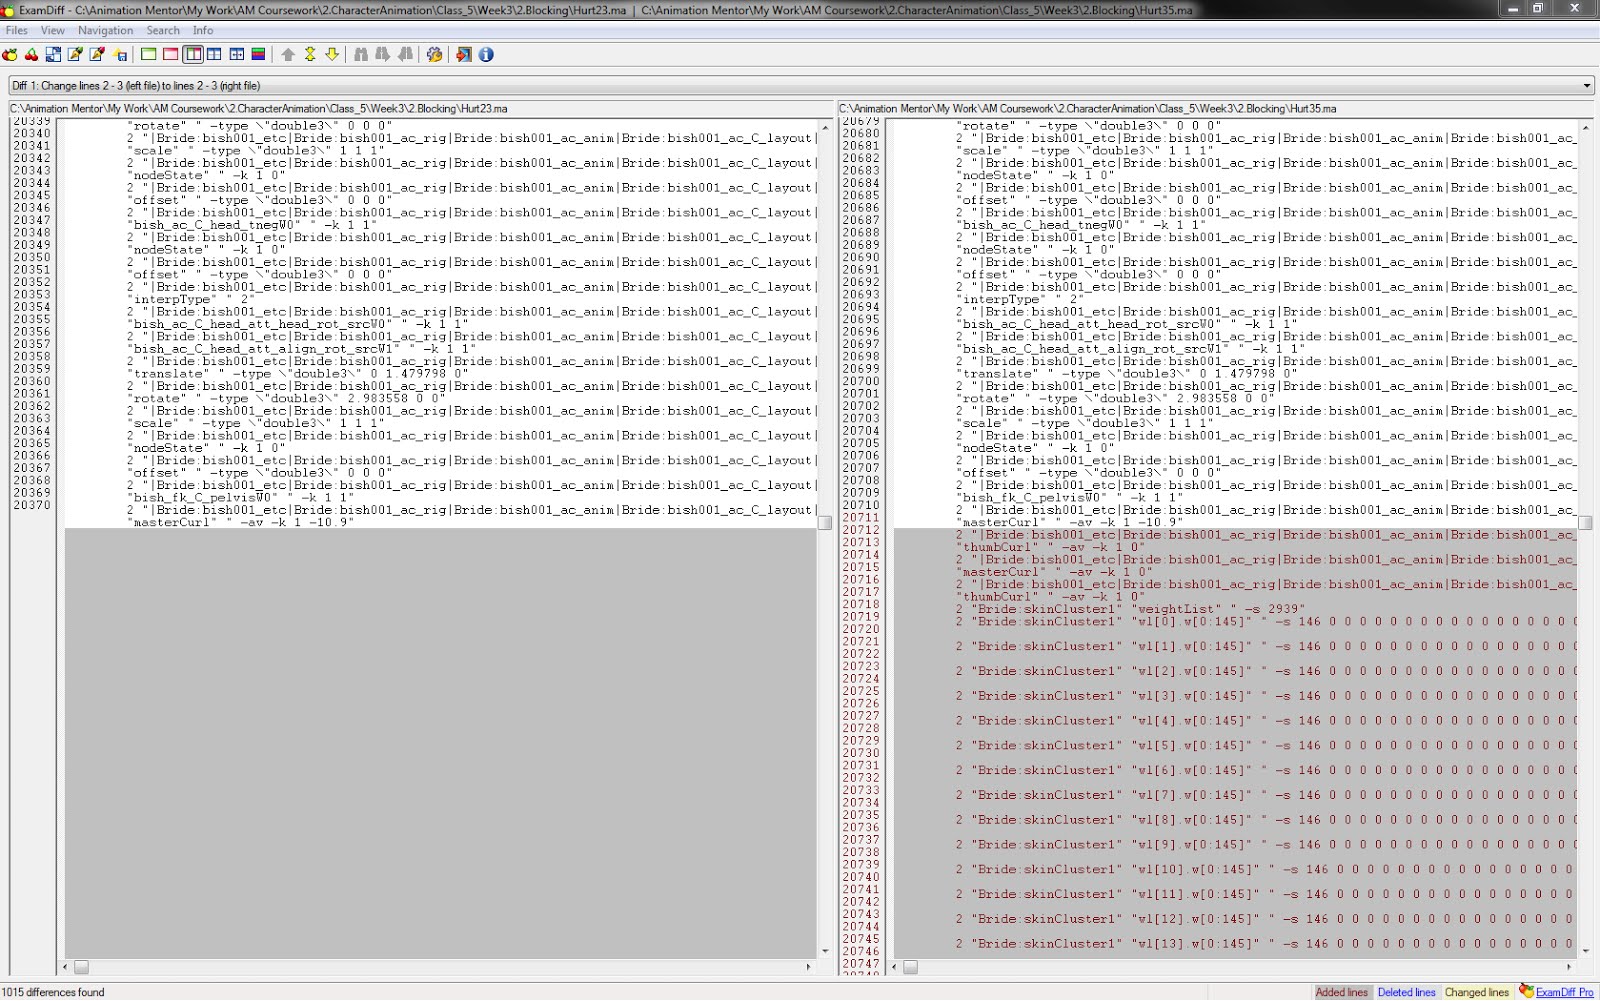Open options via the gear icon
Viewport: 1600px width, 1001px height.
[436, 55]
